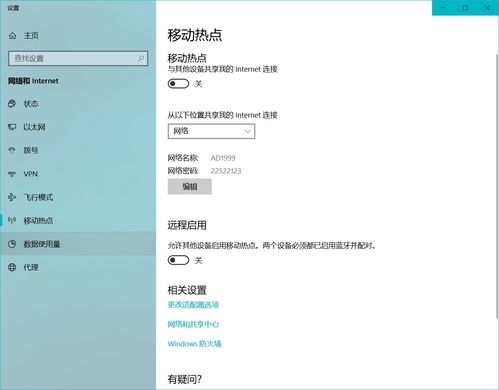The width and height of the screenshot is (499, 390).
Task: Click the 编辑 button
Action: tap(190, 186)
